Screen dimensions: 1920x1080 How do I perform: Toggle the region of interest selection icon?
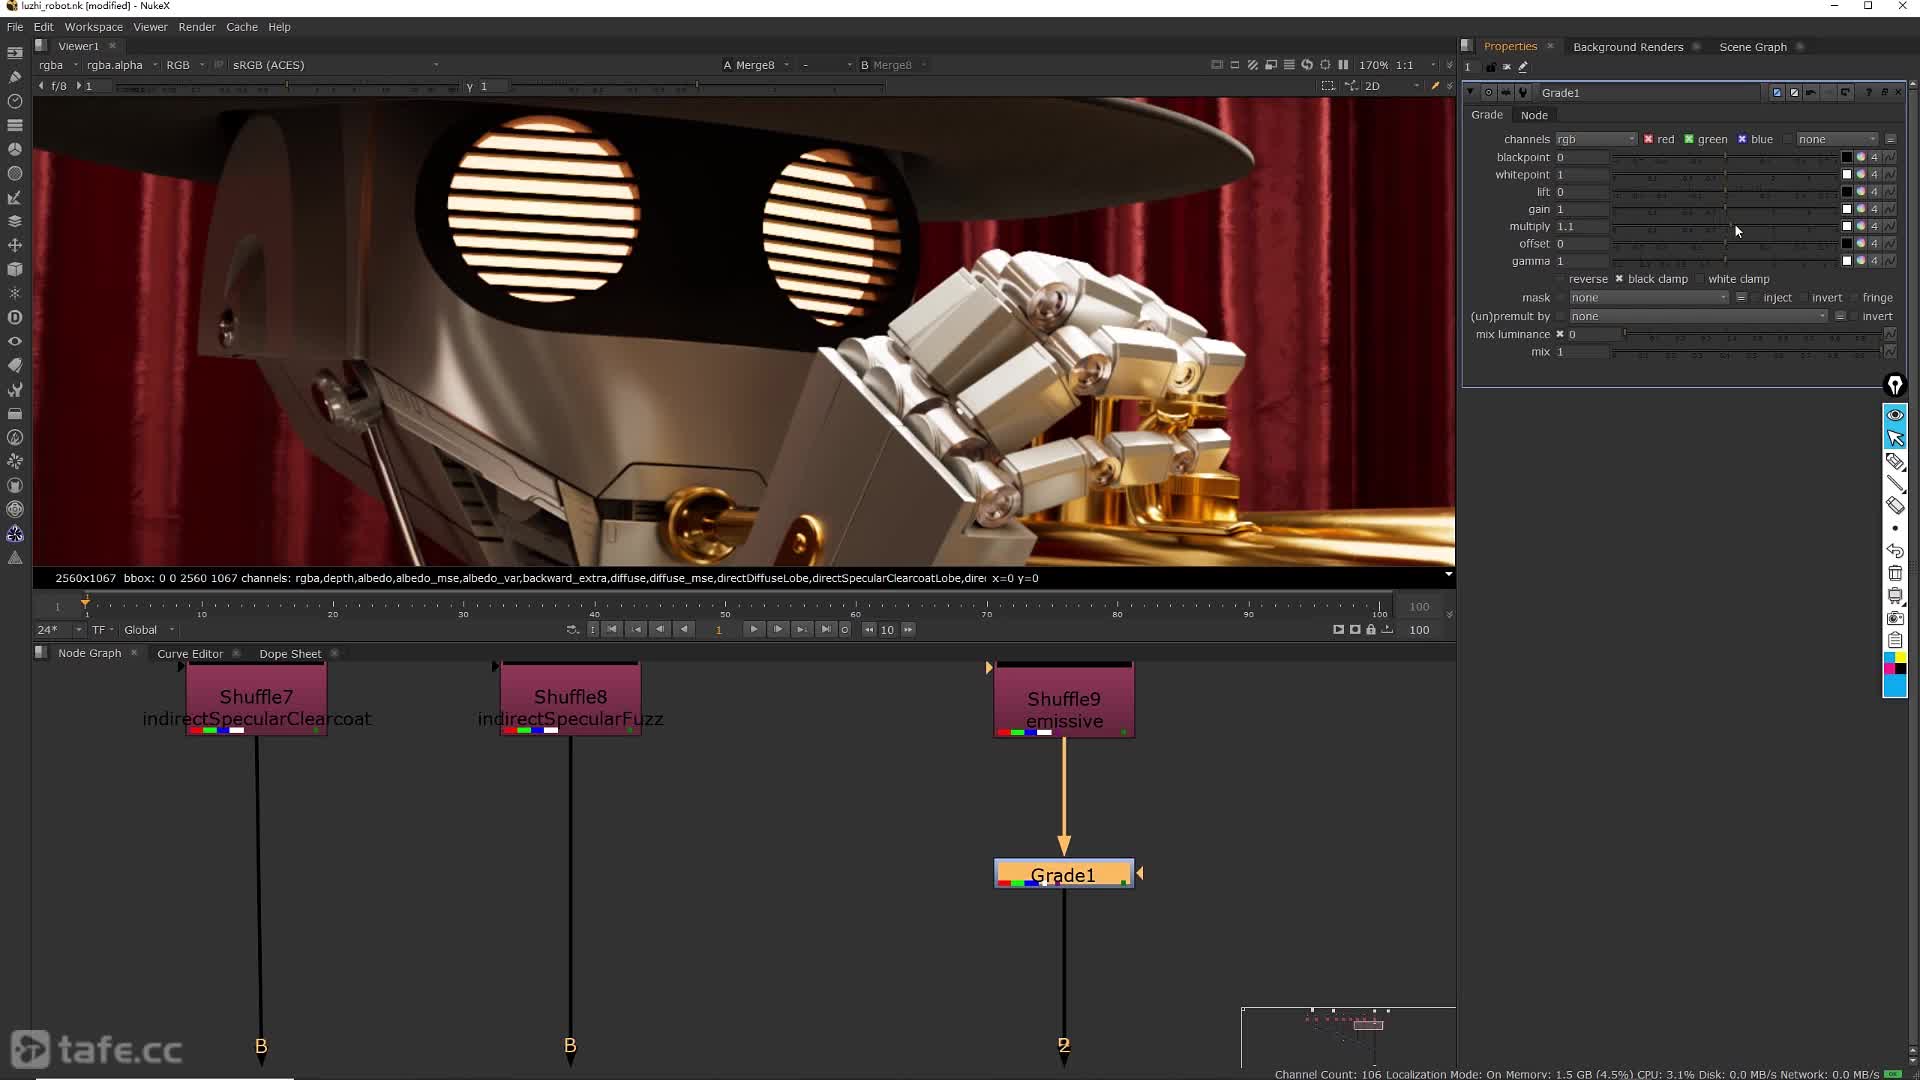pos(1328,86)
